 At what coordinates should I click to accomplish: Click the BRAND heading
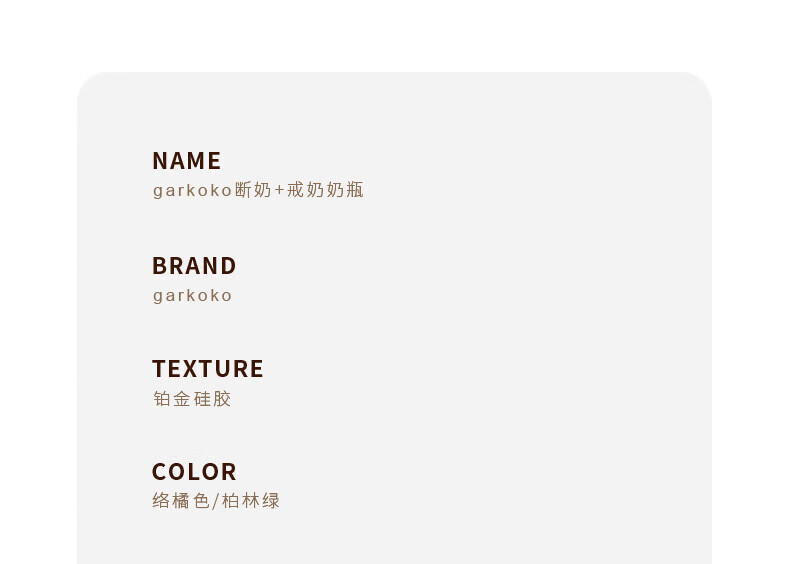tap(194, 266)
